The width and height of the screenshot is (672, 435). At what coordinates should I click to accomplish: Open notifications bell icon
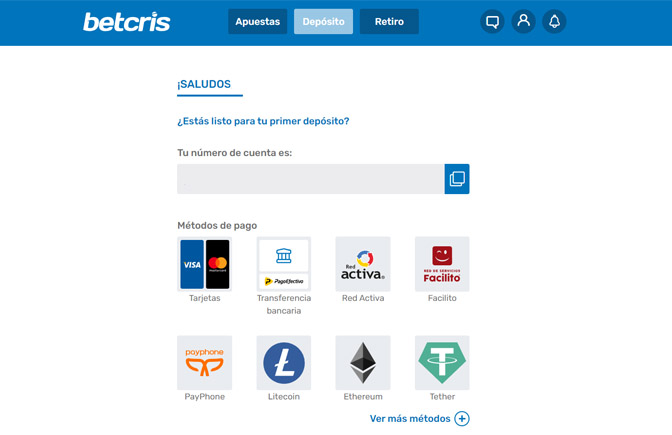tap(554, 21)
